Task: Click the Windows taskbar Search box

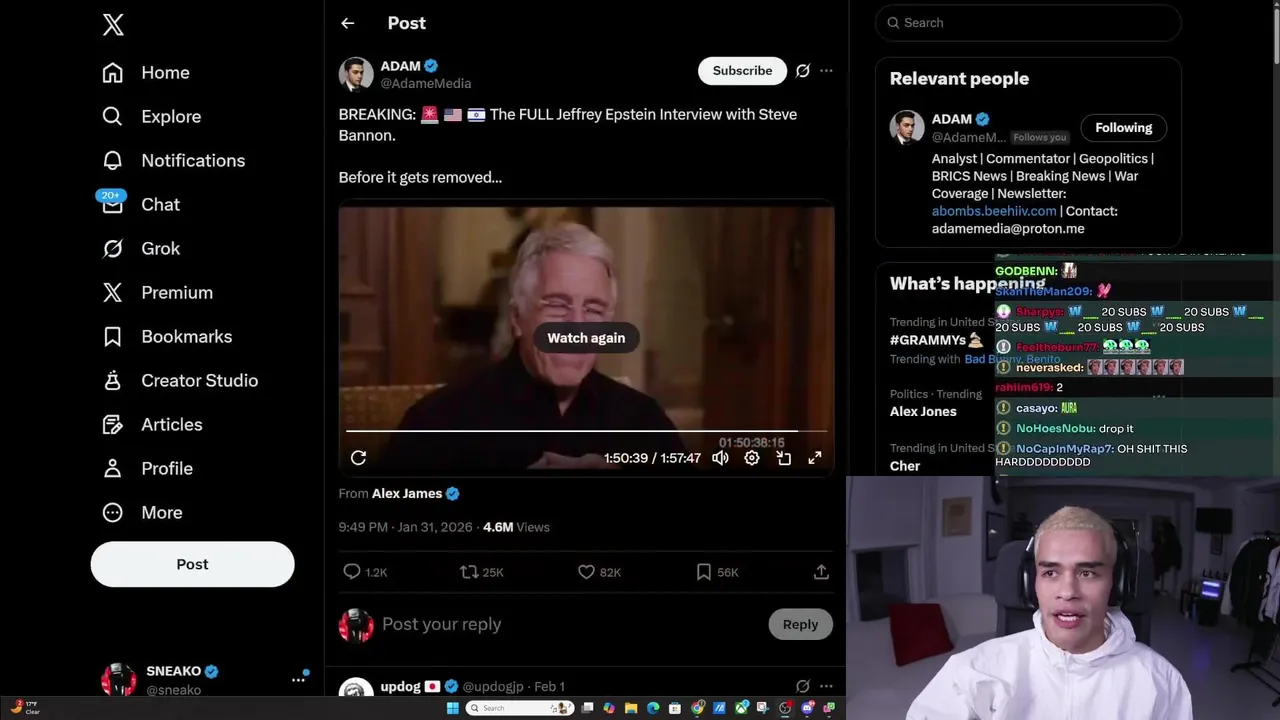Action: [519, 708]
